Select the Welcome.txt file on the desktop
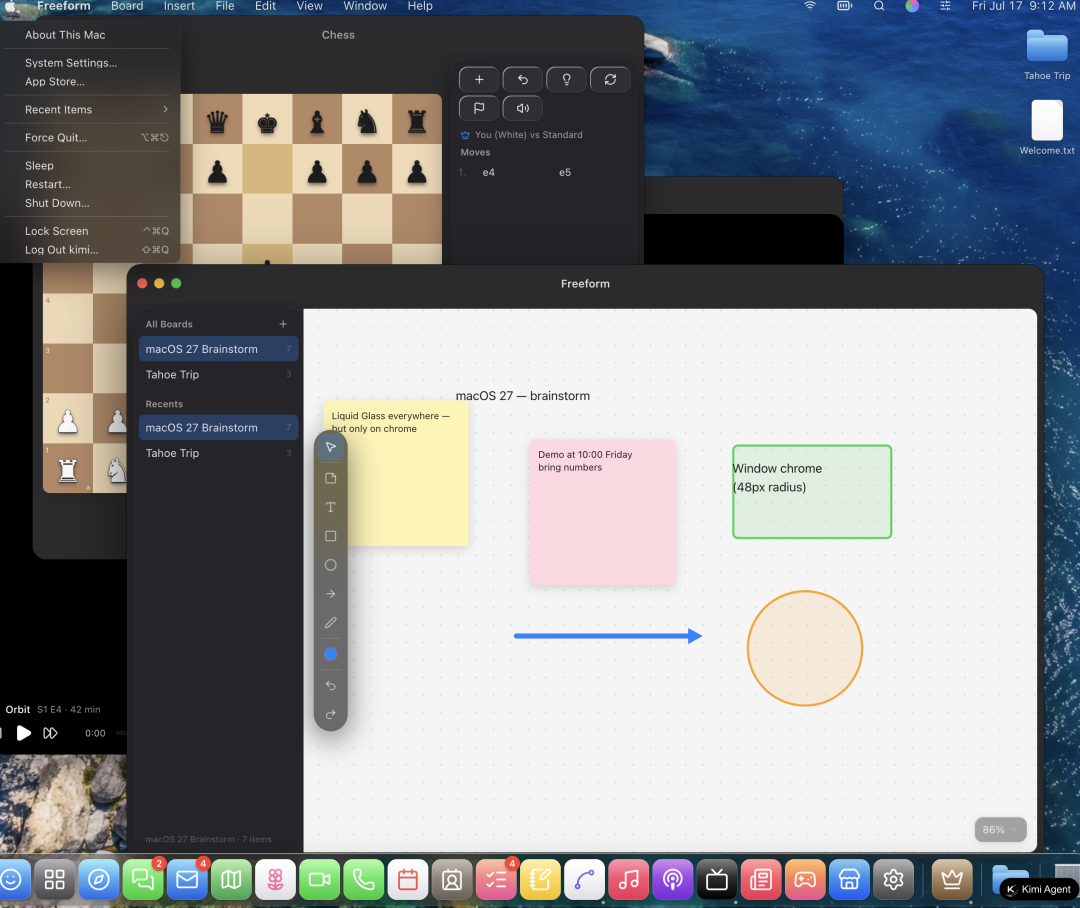This screenshot has height=908, width=1080. (x=1047, y=128)
